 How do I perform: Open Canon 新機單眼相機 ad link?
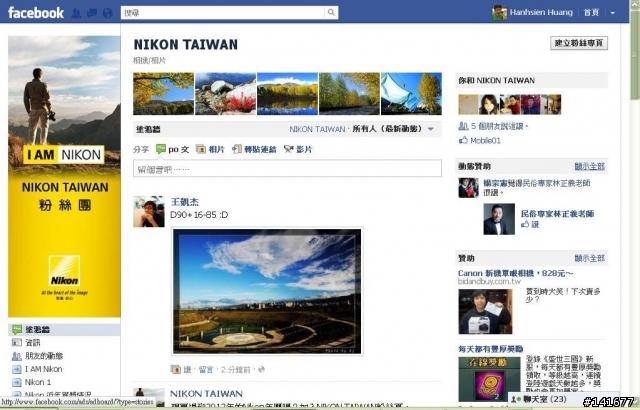[516, 273]
